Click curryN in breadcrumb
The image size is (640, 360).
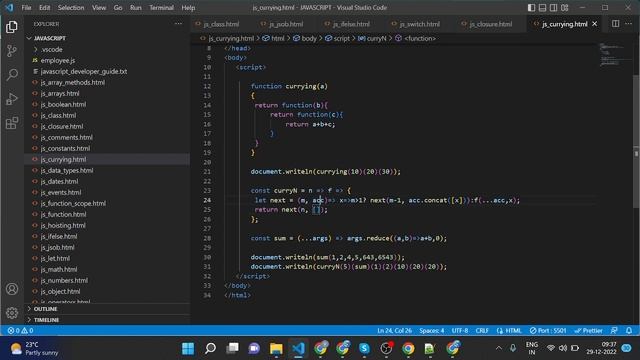tap(376, 38)
